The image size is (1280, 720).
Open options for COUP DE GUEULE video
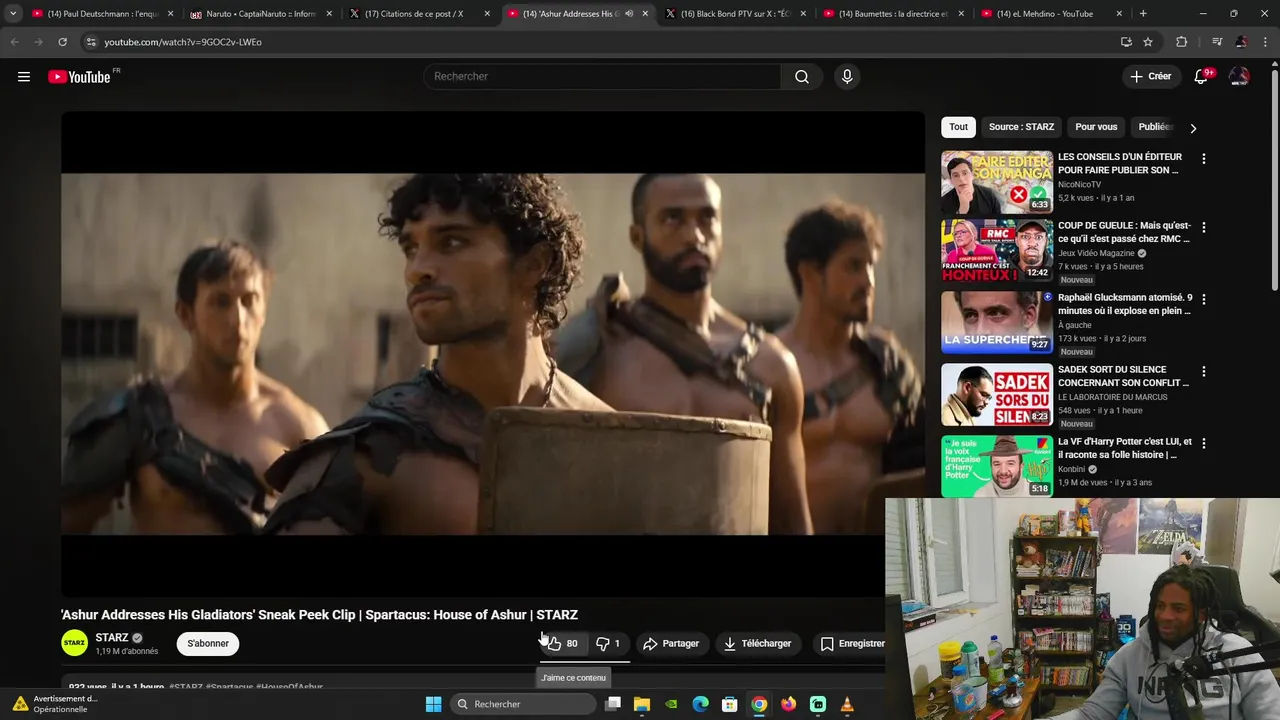[x=1203, y=228]
